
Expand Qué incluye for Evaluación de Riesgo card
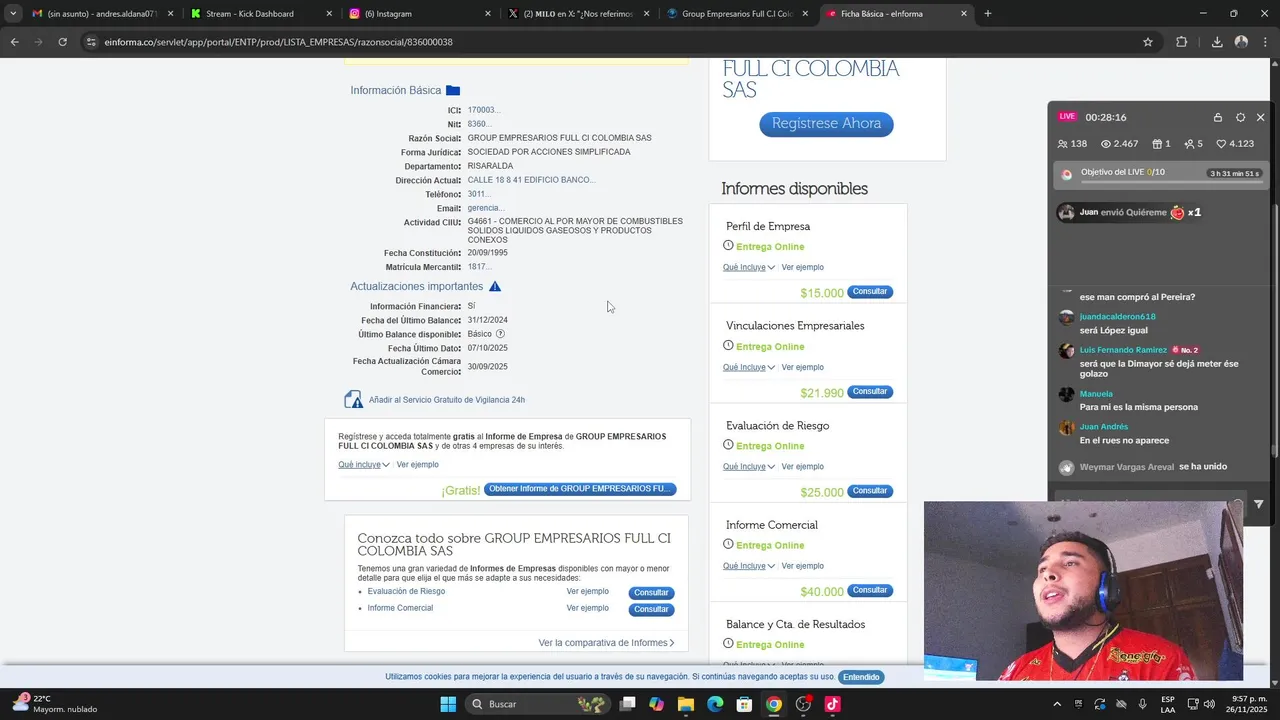click(x=749, y=467)
